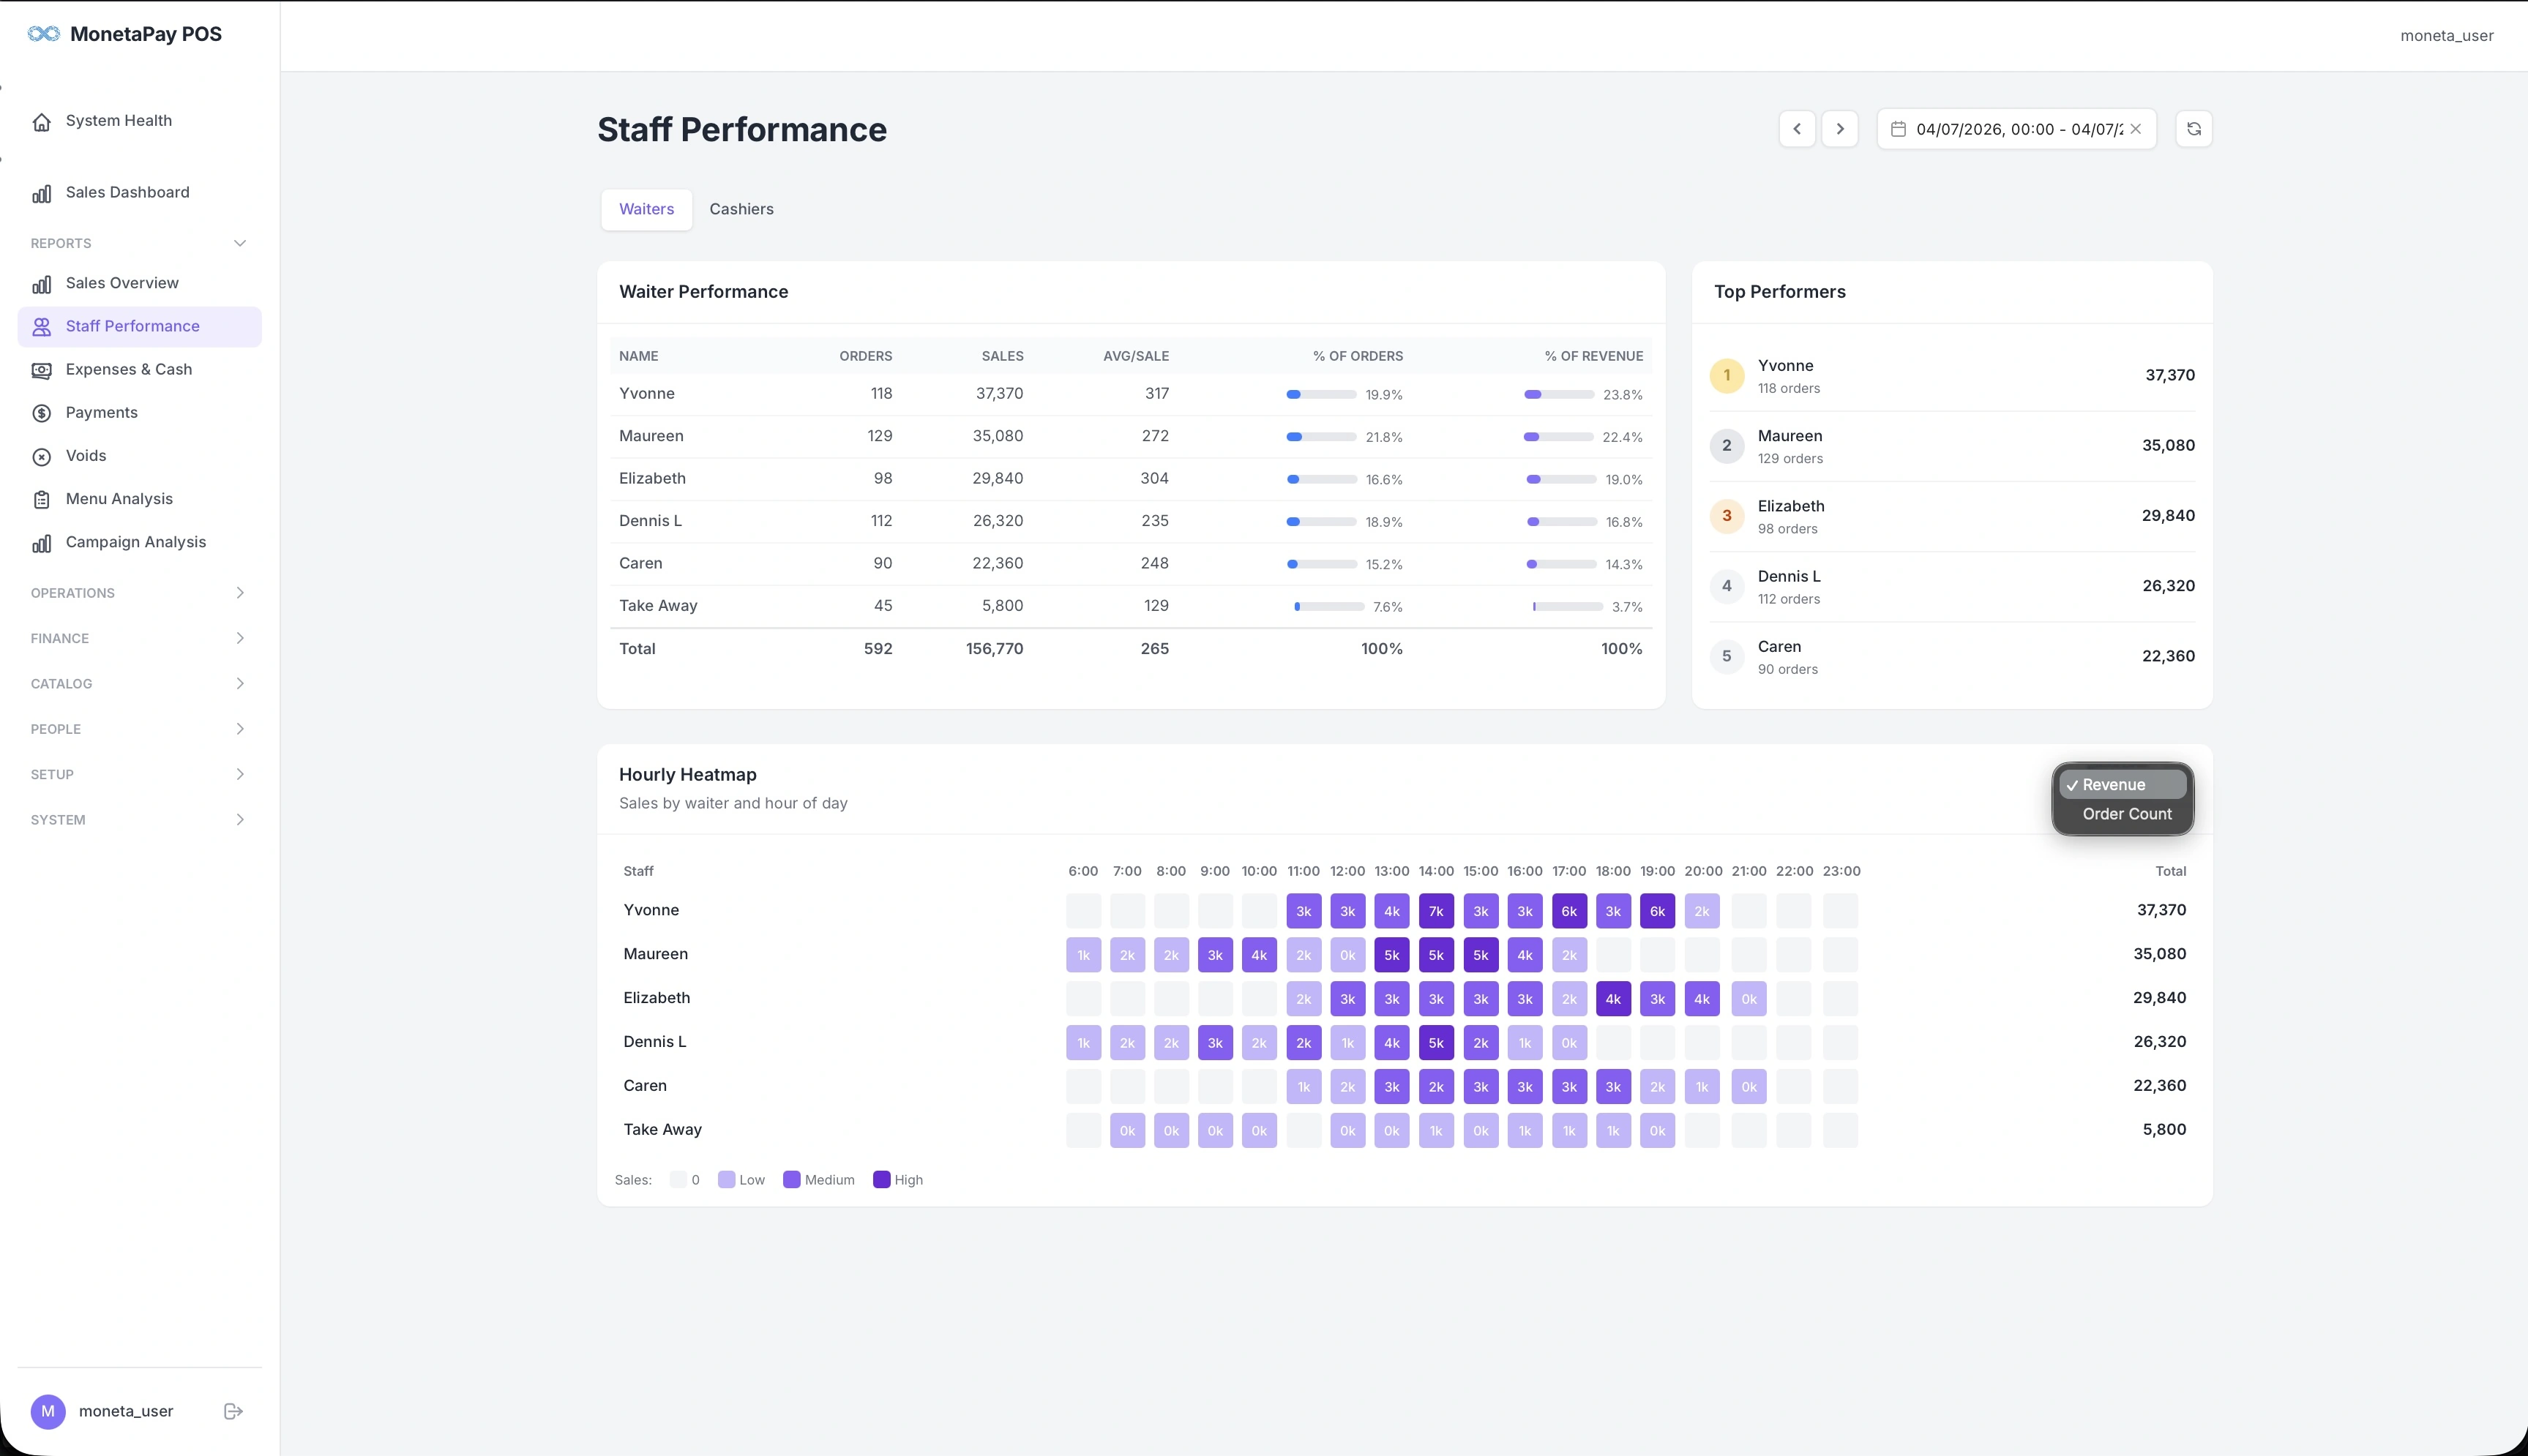Click the refresh data icon
This screenshot has height=1456, width=2528.
point(2193,129)
